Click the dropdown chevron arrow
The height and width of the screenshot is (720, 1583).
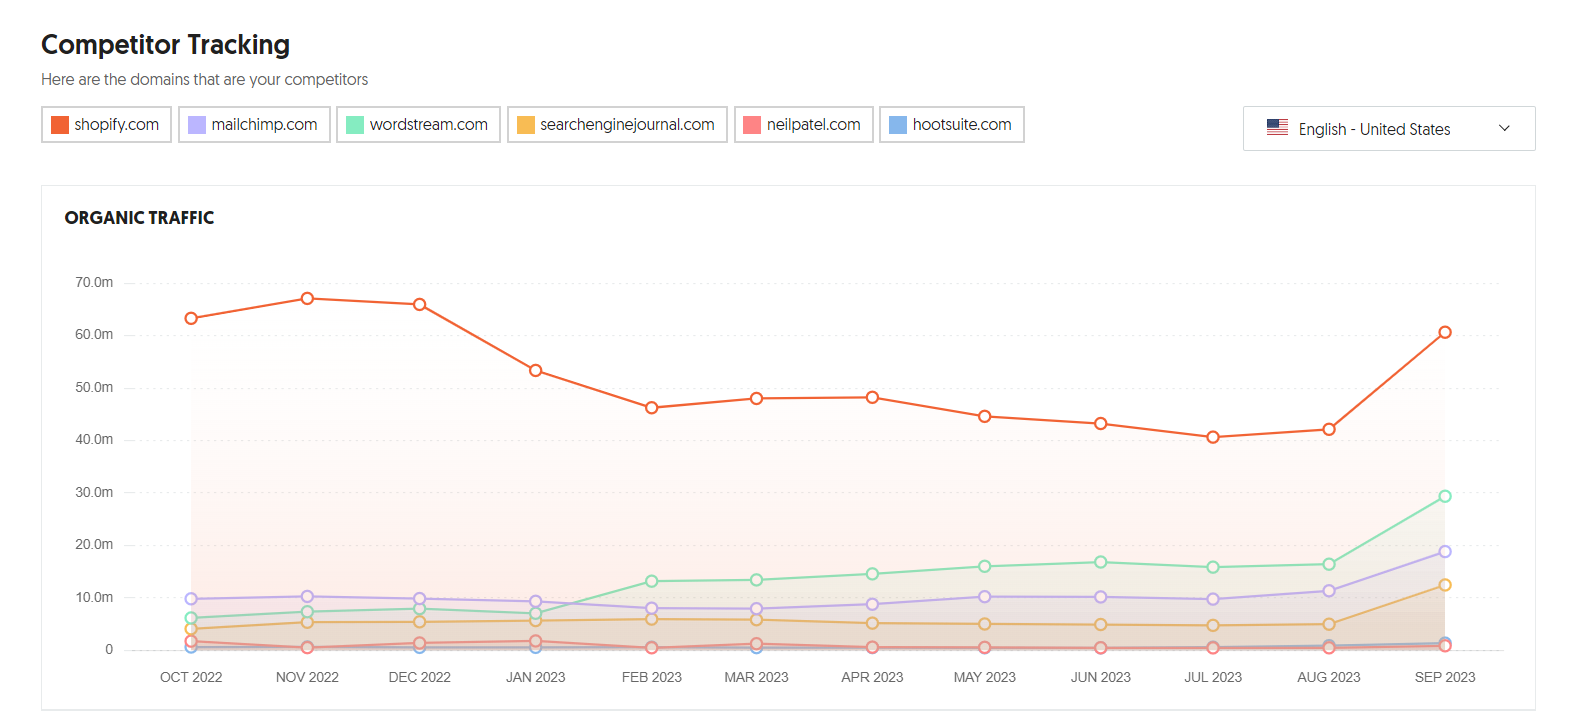1504,129
